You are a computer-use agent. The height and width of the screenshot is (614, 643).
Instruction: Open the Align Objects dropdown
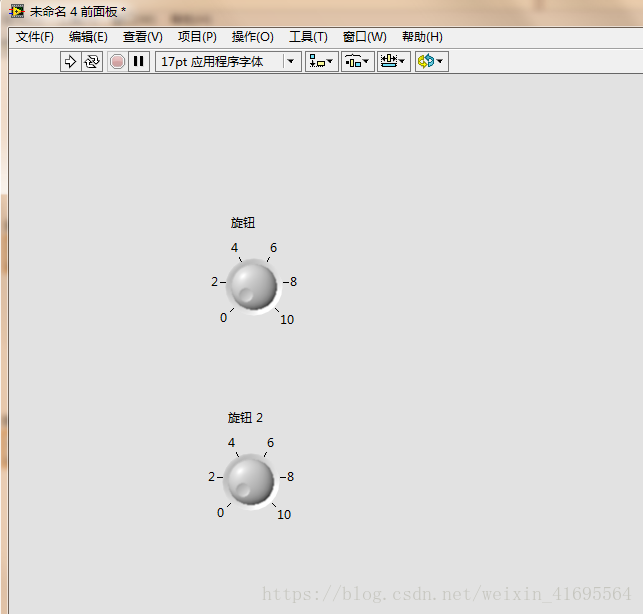322,62
